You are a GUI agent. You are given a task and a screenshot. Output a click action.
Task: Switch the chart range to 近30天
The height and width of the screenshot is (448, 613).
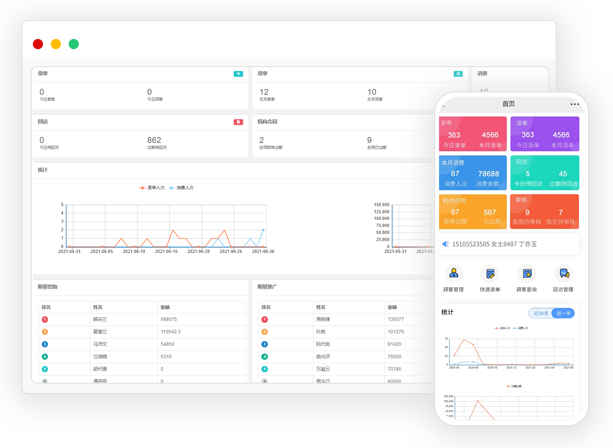click(x=541, y=313)
